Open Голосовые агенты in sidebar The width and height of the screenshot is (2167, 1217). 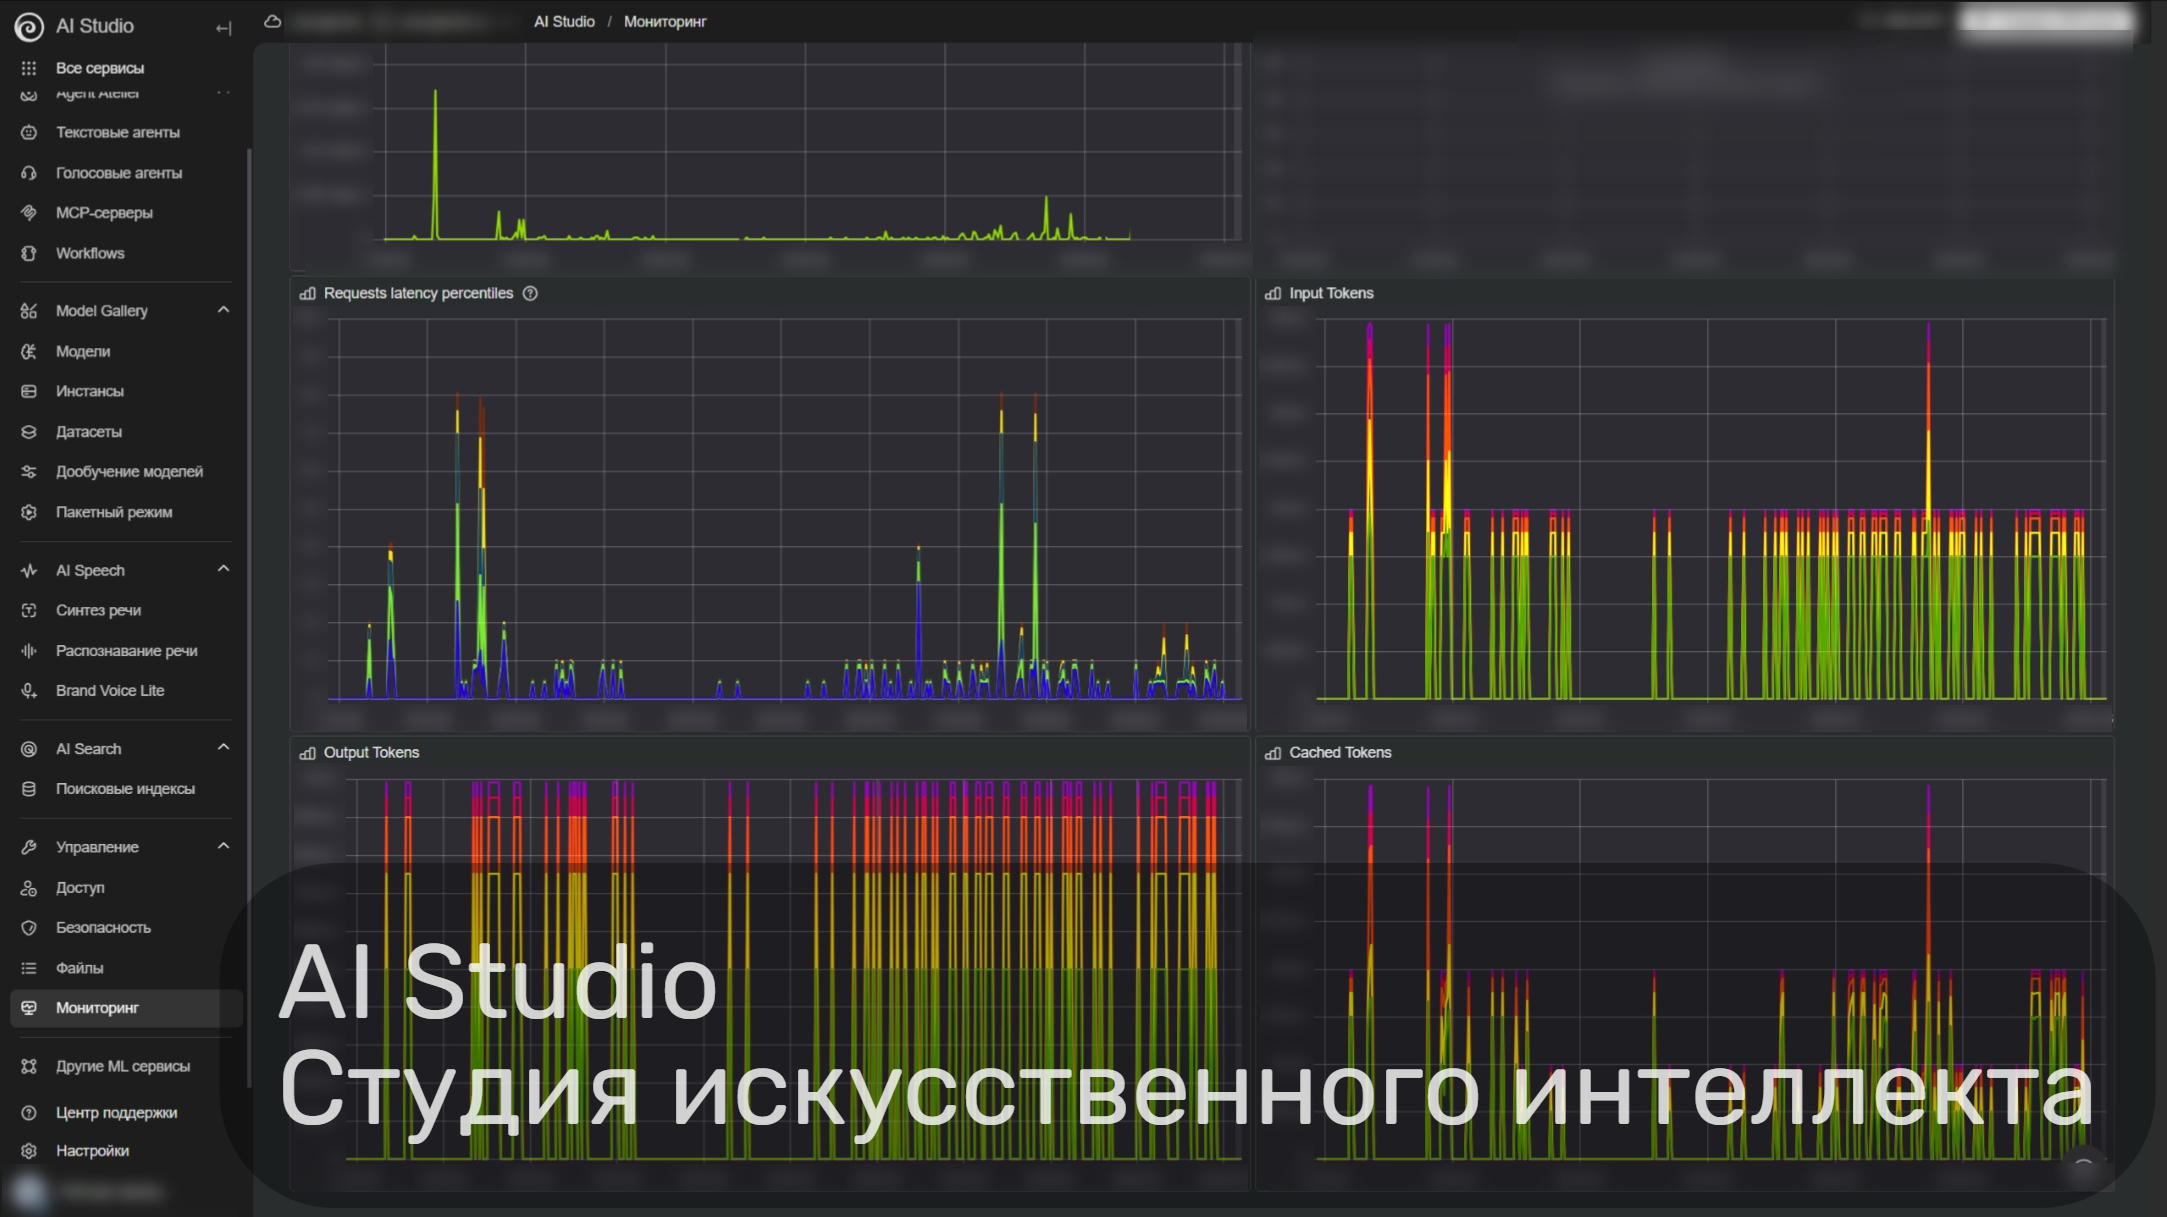[x=119, y=173]
